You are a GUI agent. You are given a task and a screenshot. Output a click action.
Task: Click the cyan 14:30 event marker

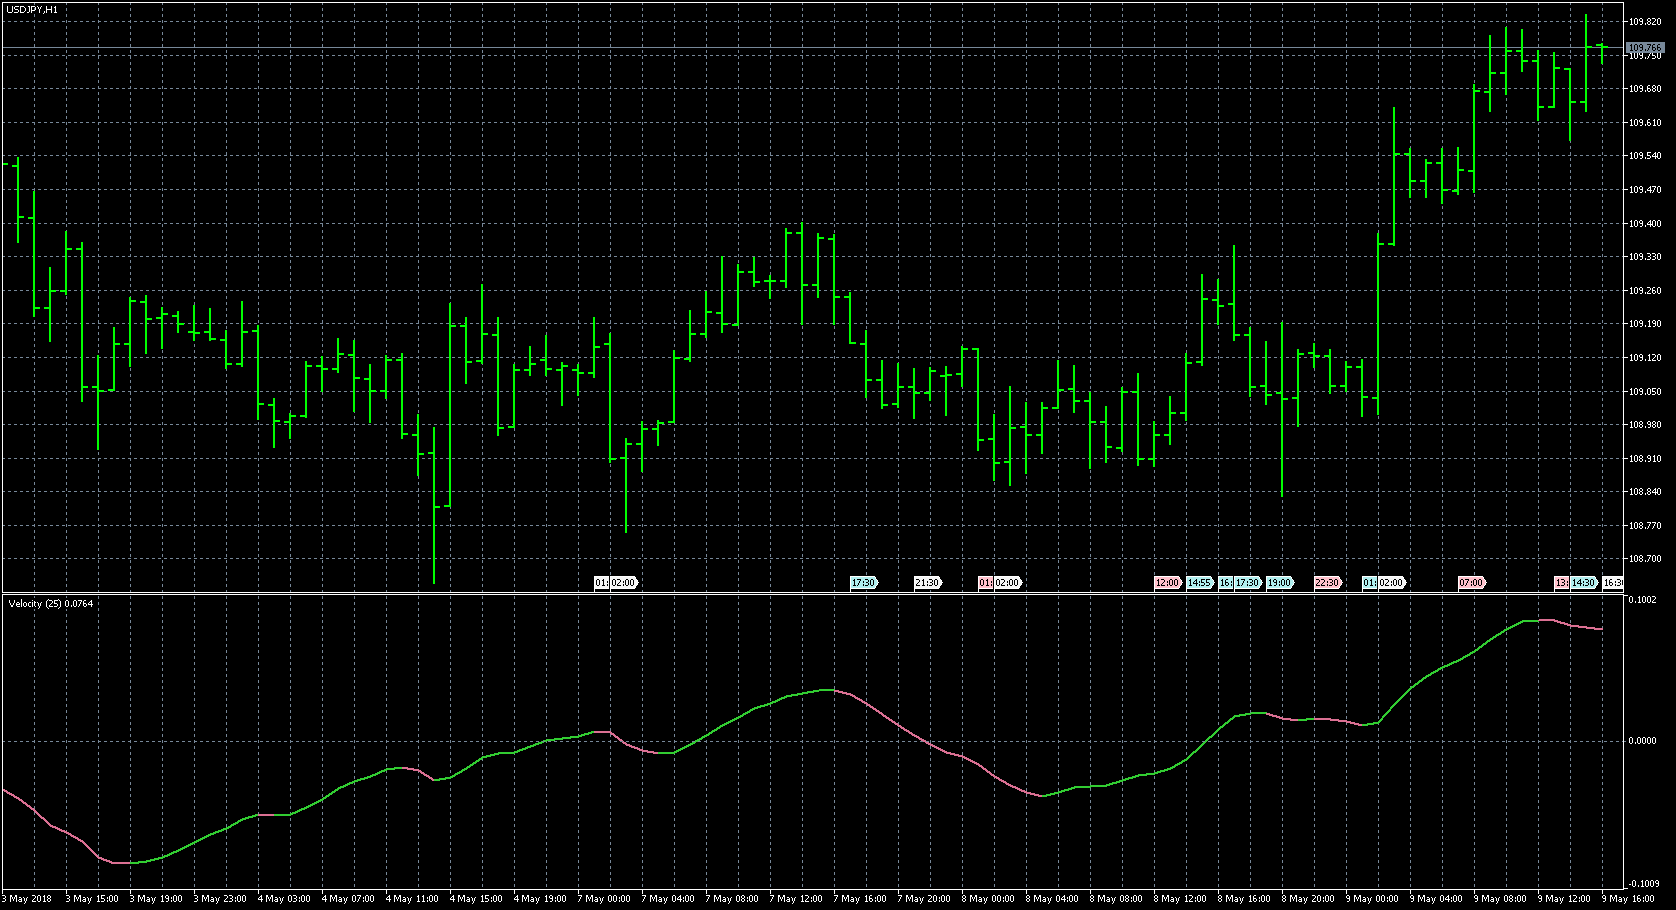click(1583, 583)
